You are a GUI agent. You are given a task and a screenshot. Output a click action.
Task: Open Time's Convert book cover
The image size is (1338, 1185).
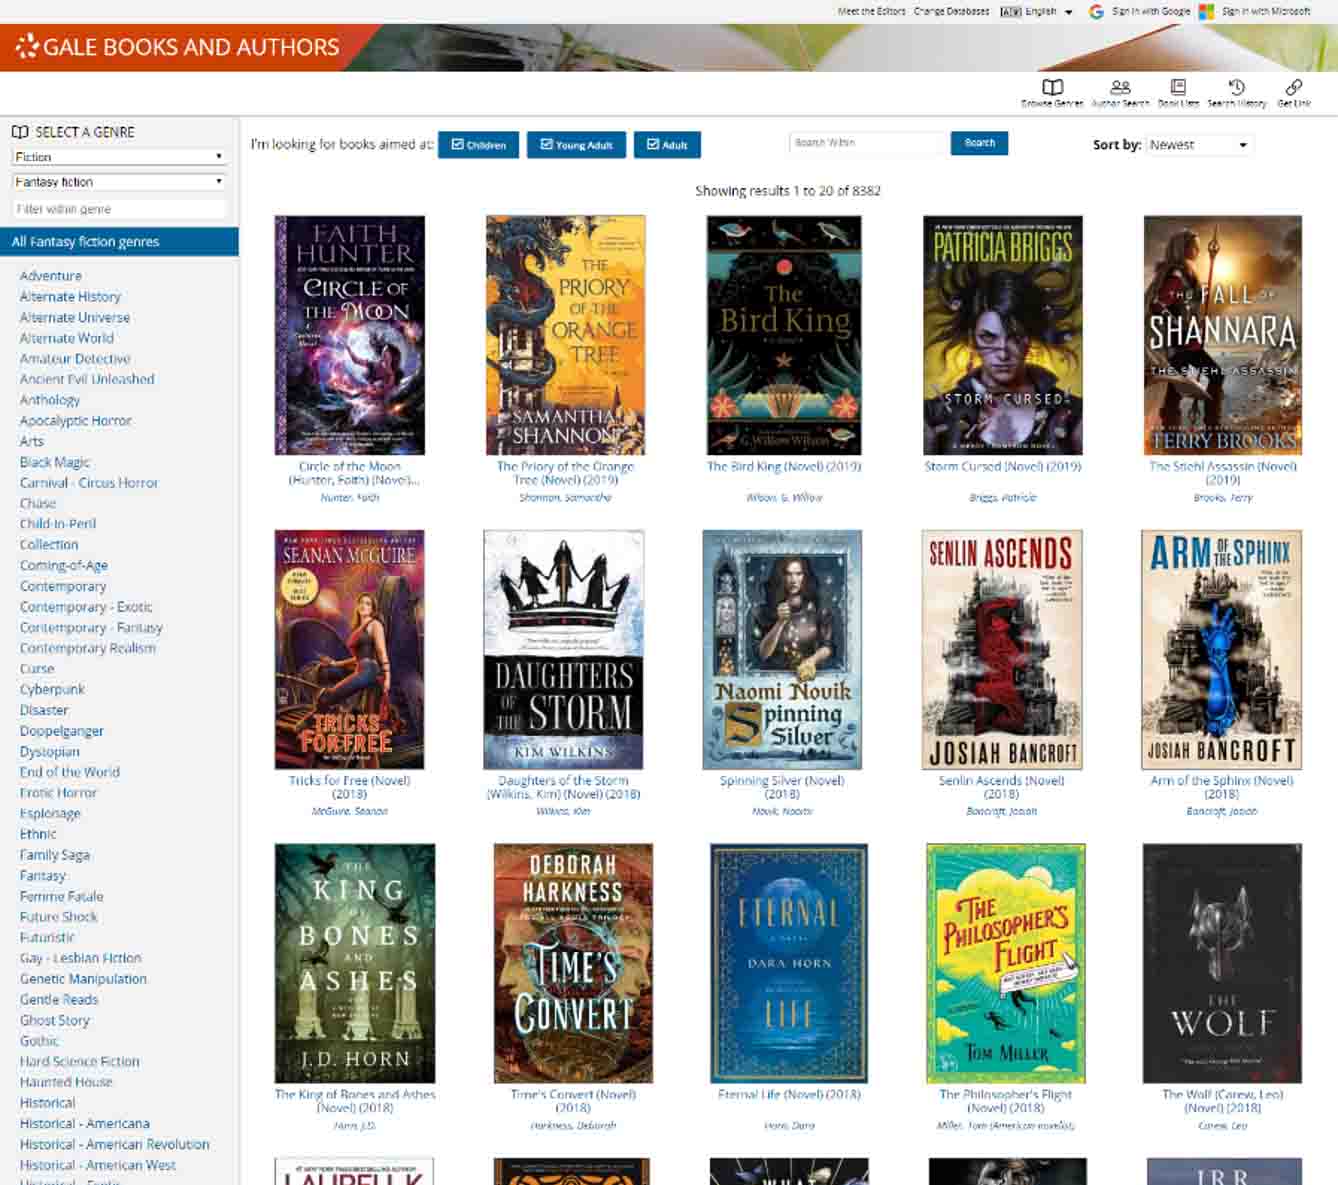tap(573, 963)
